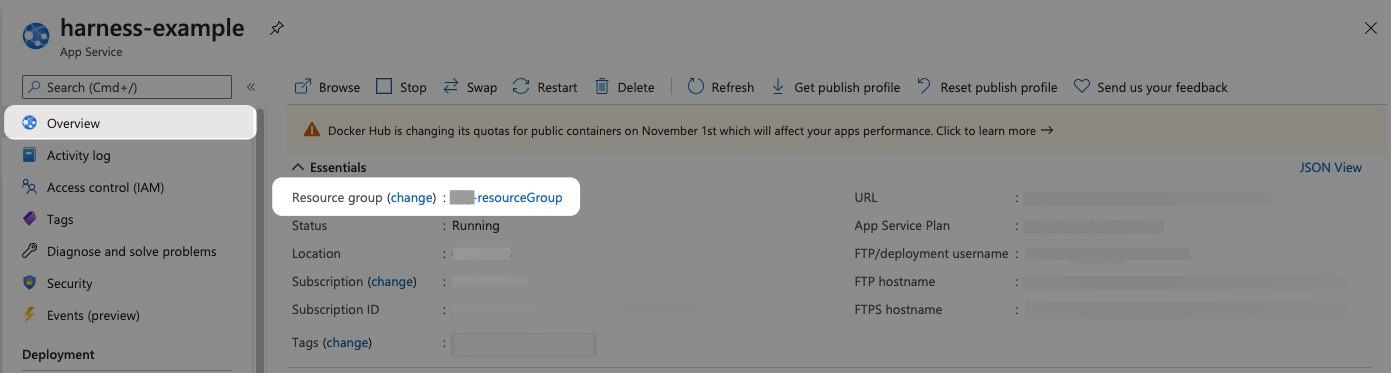
Task: Collapse the sidebar with double-chevron icon
Action: pyautogui.click(x=251, y=87)
